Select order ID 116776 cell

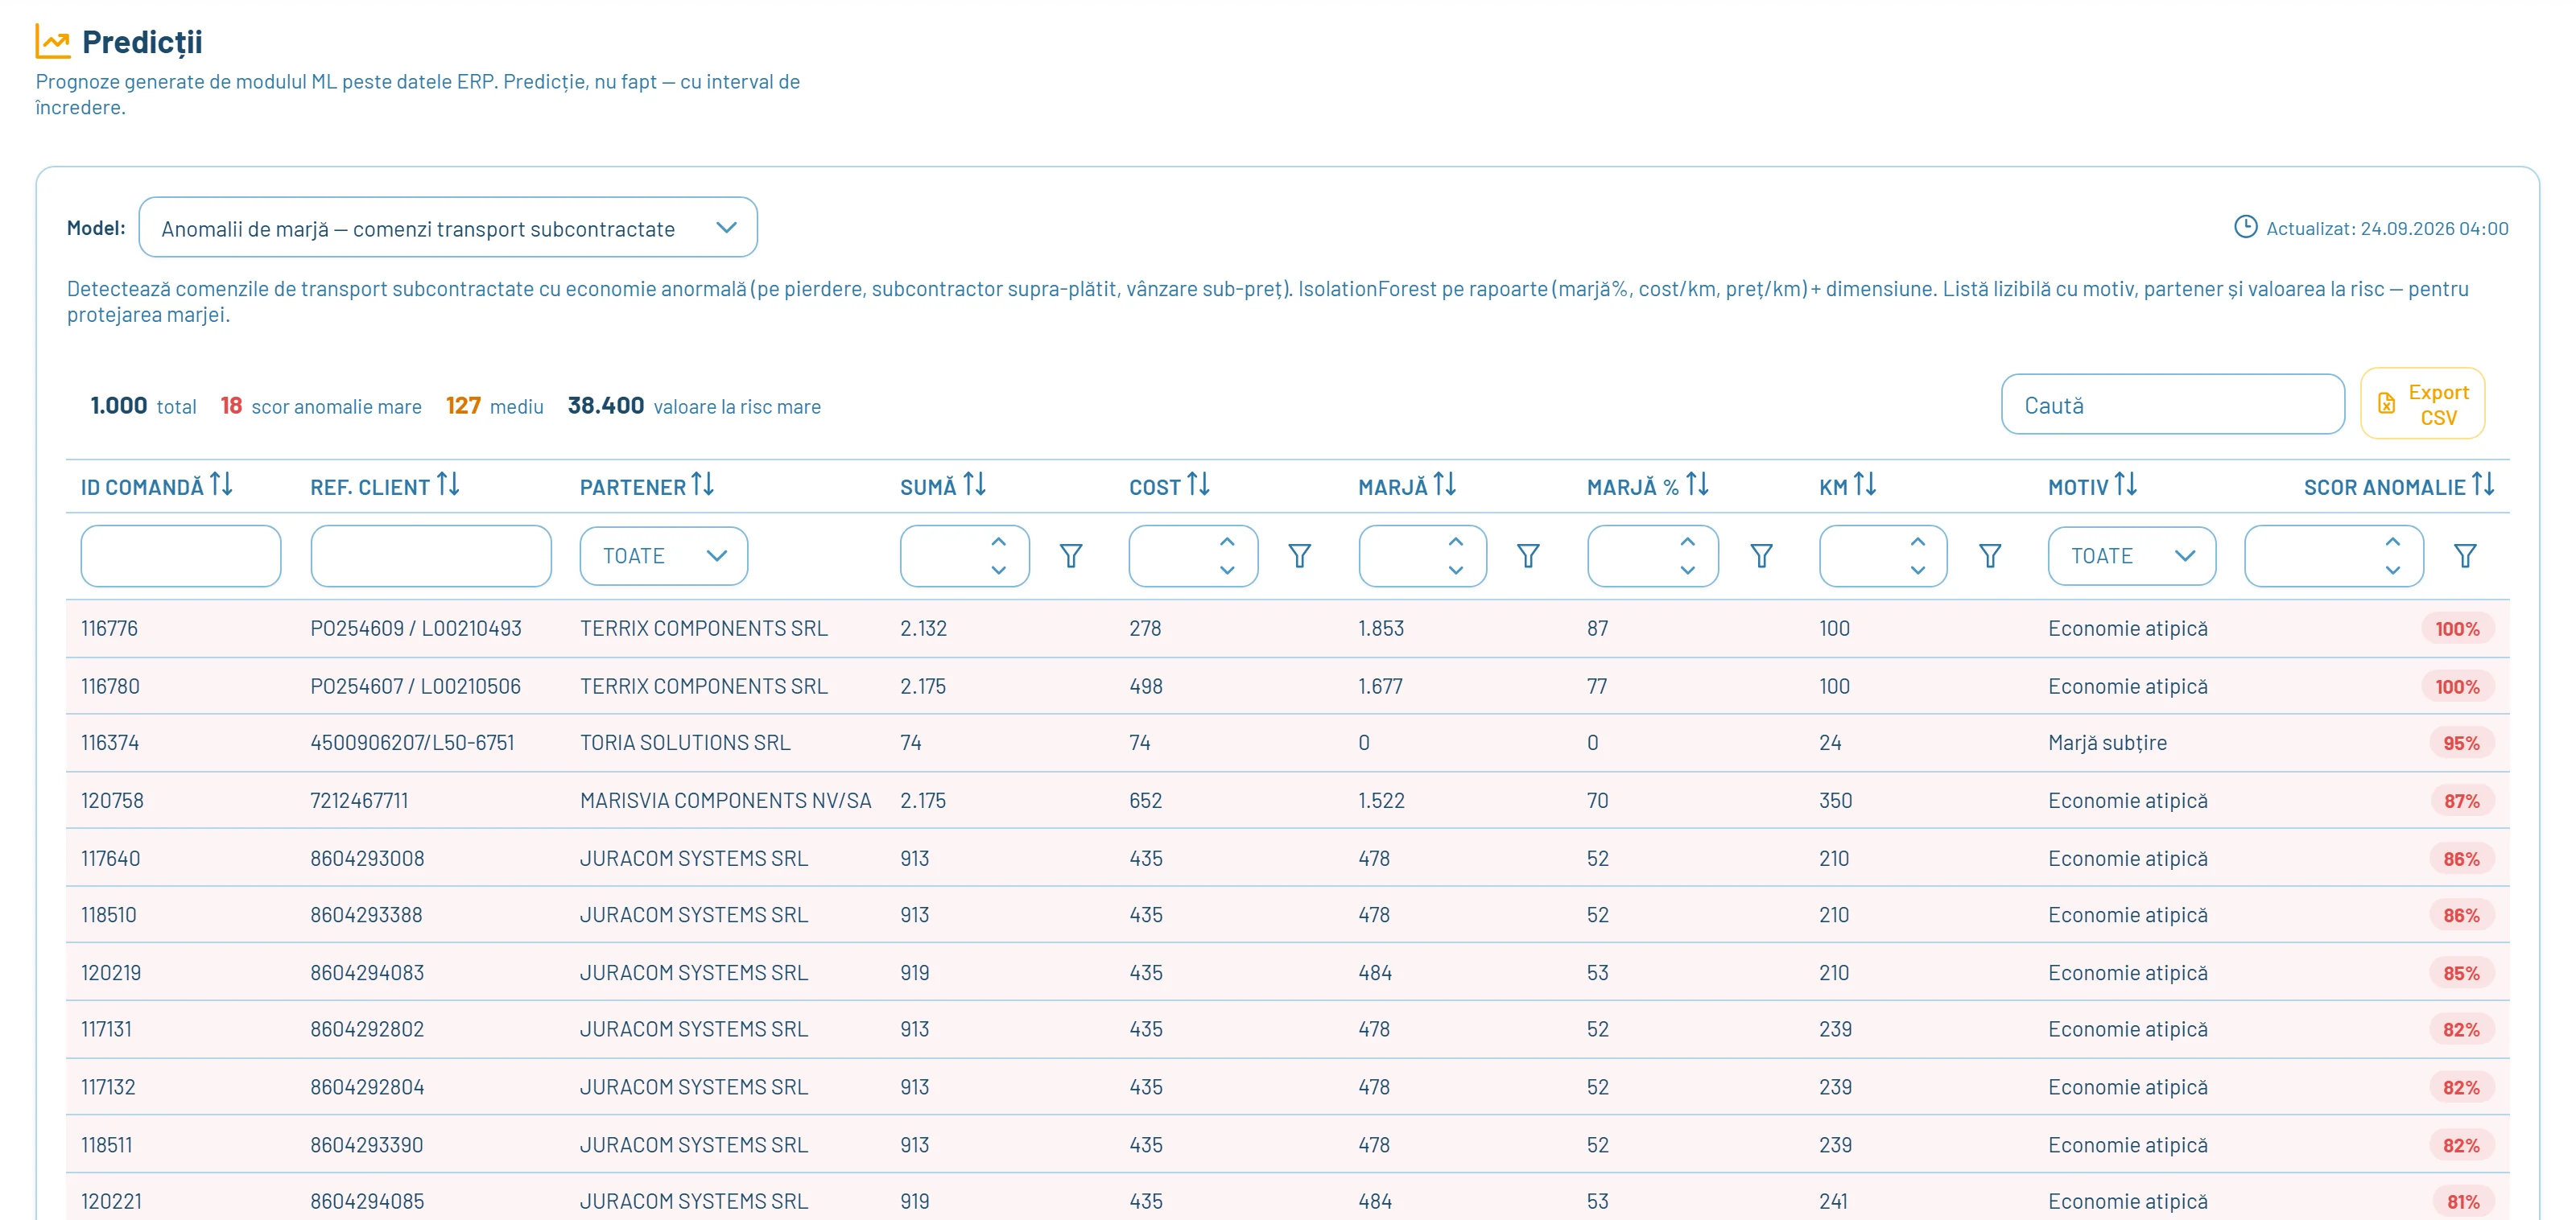click(x=110, y=629)
